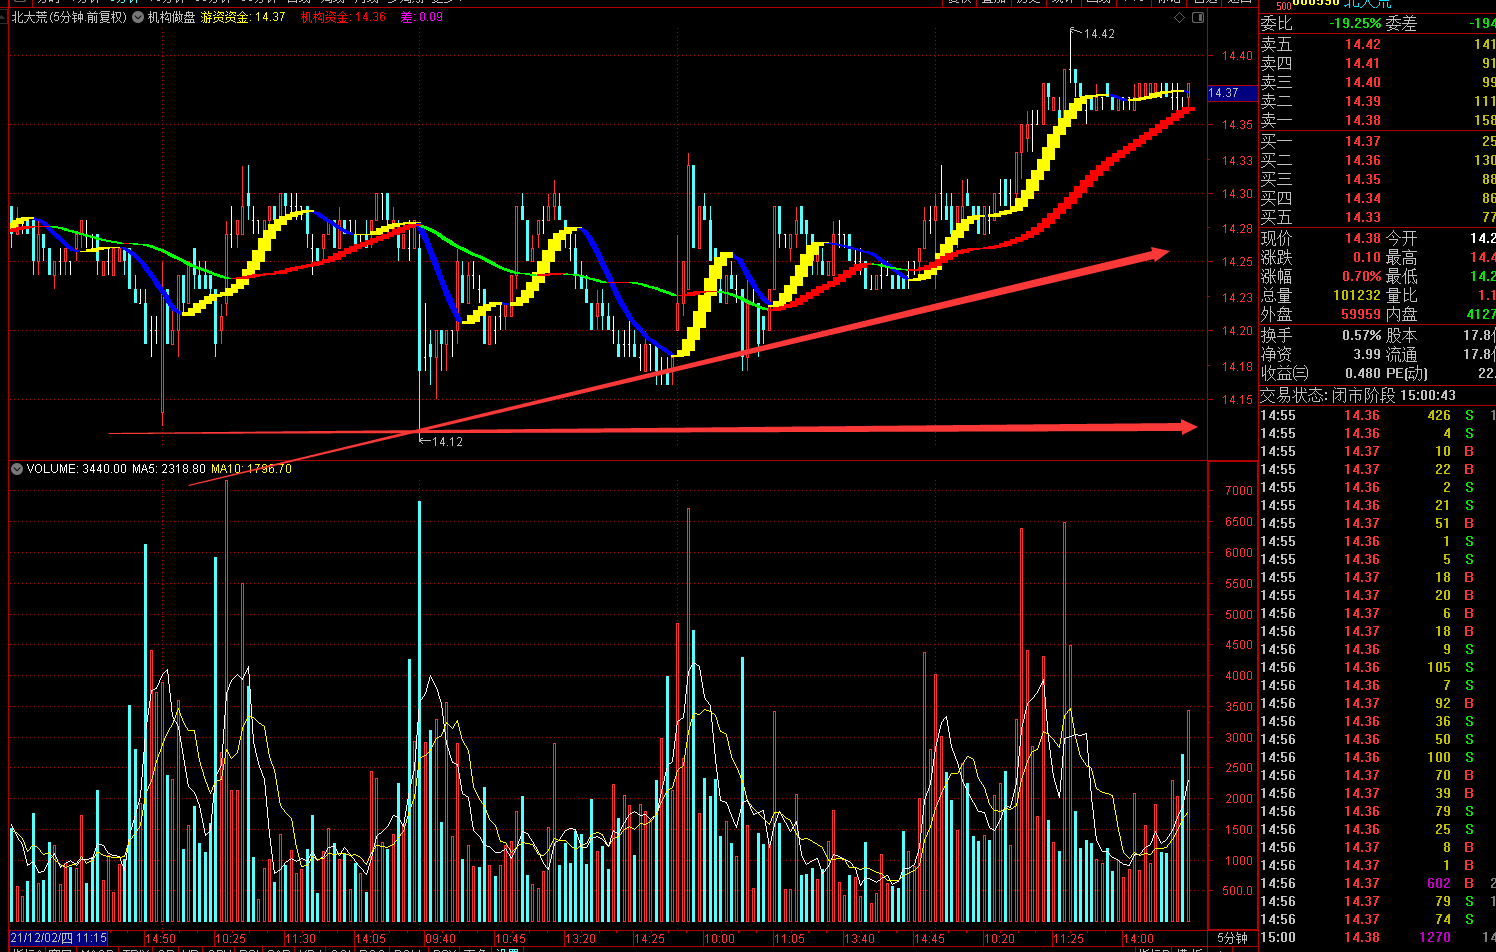Select the 14:56 tick with volume 105
1496x952 pixels.
click(x=1378, y=667)
